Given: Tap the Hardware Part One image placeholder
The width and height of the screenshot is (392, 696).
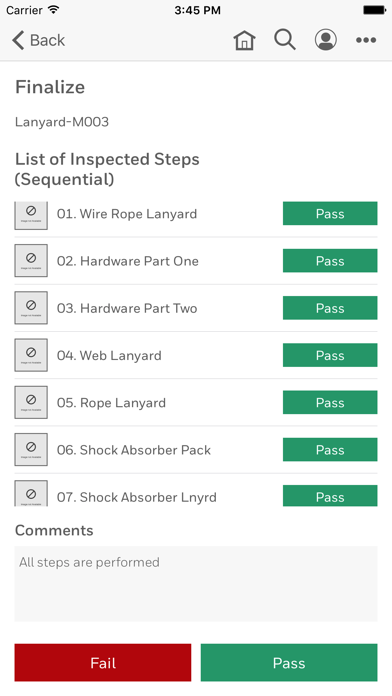Looking at the screenshot, I should coord(31,261).
